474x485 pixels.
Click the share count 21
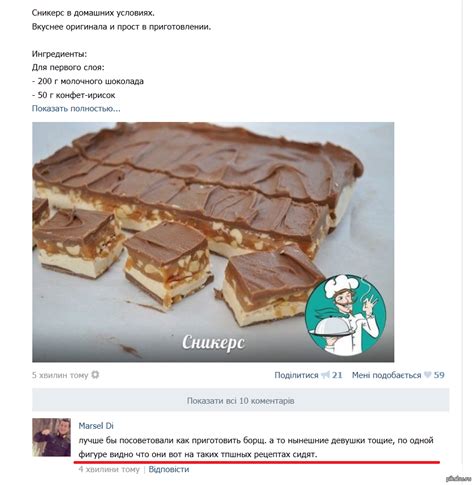[337, 375]
